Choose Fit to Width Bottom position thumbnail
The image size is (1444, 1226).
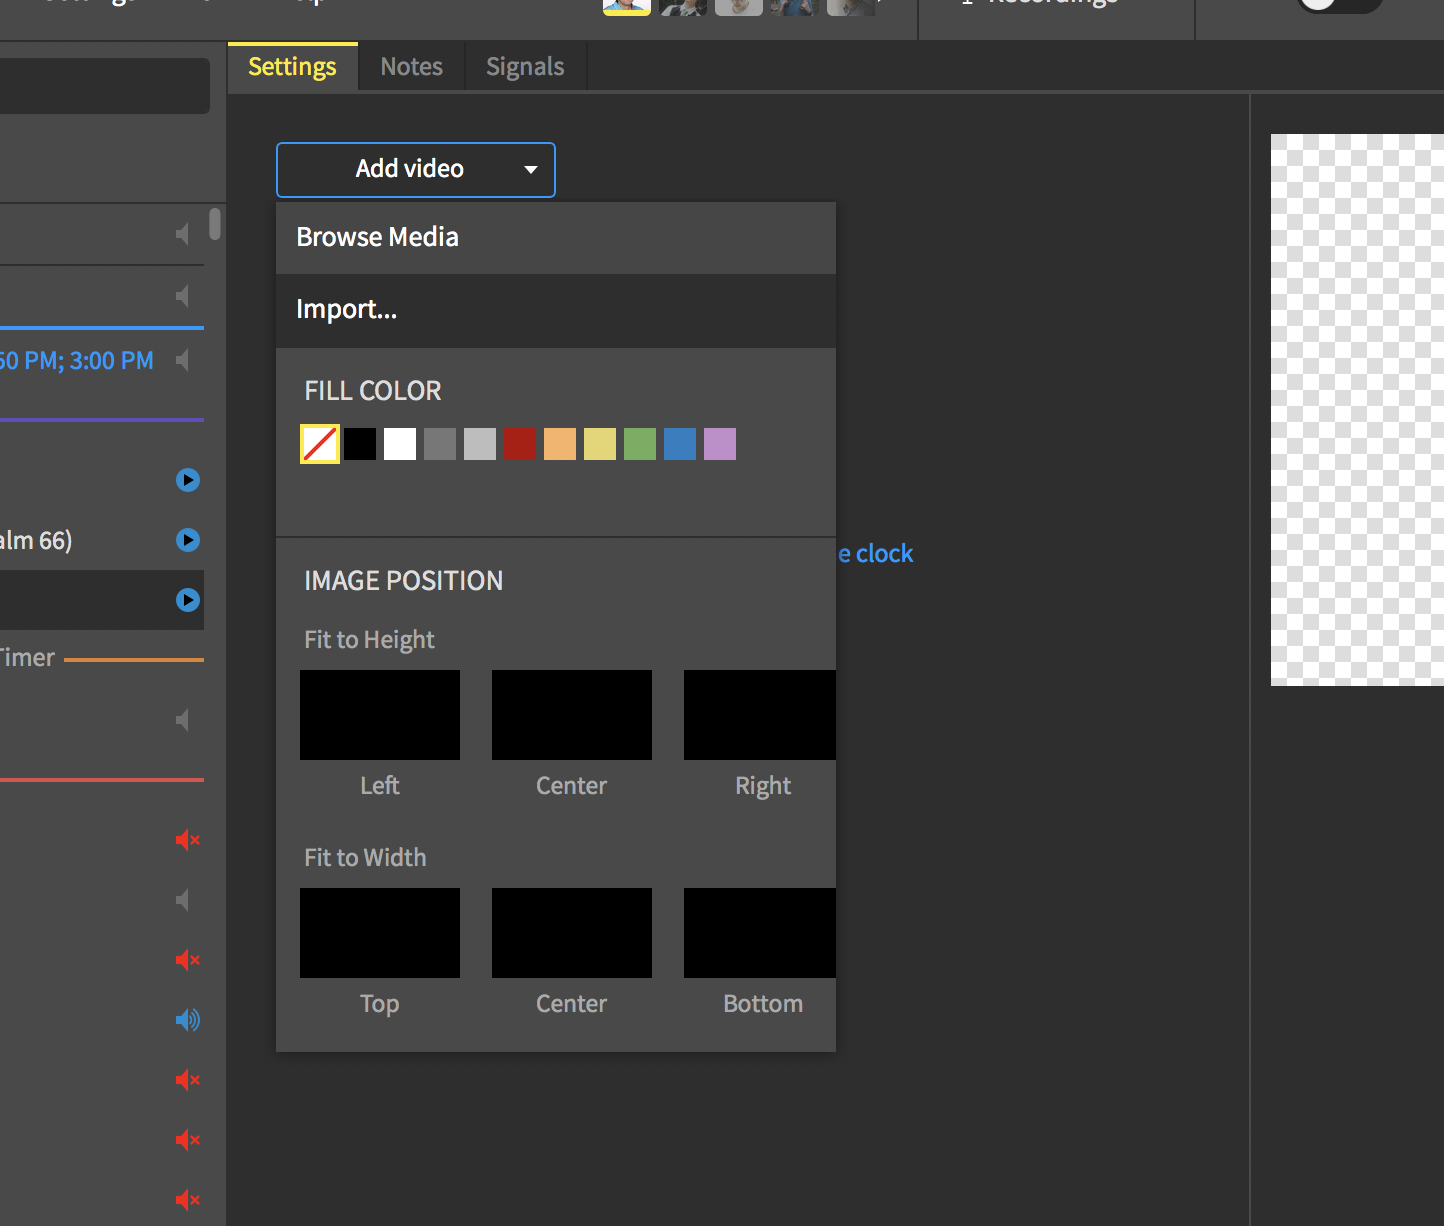click(760, 933)
